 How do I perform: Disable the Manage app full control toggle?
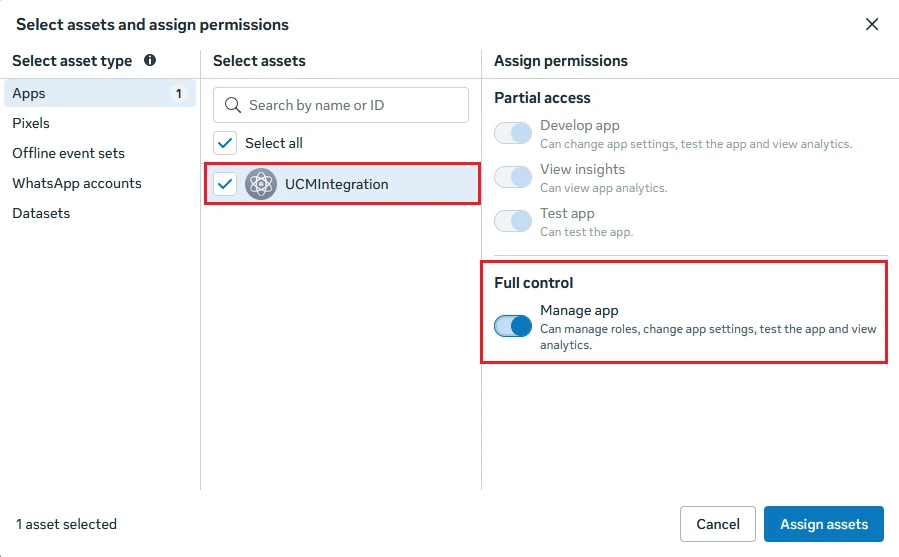513,326
